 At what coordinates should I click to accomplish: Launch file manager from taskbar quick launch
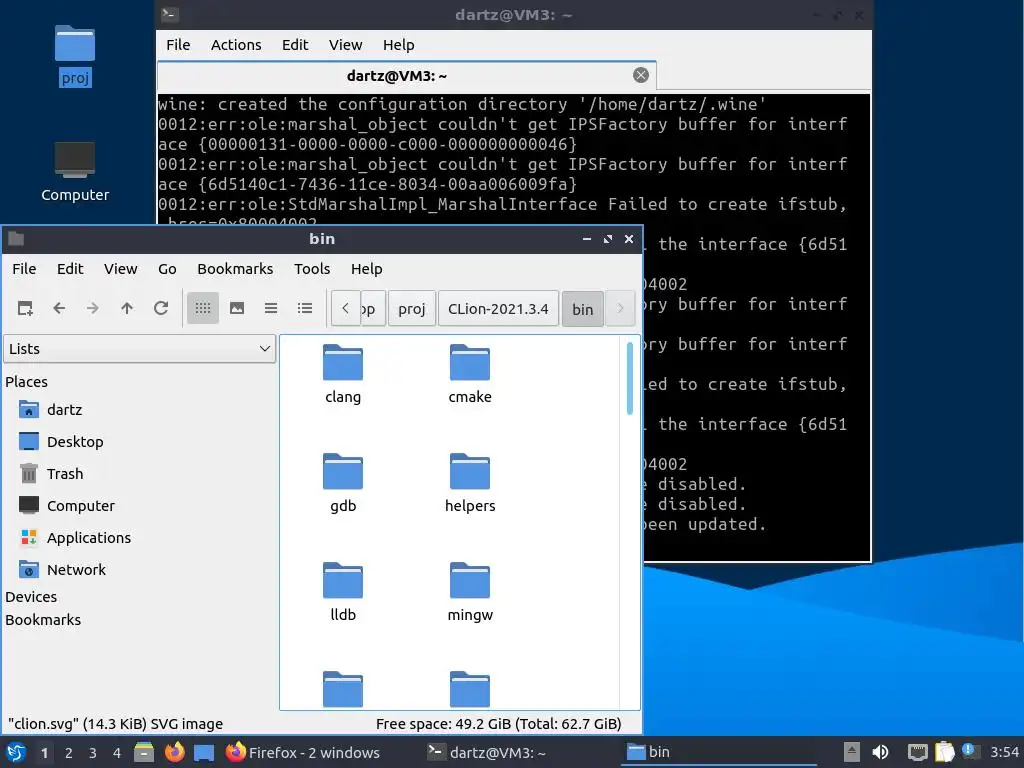pyautogui.click(x=144, y=752)
